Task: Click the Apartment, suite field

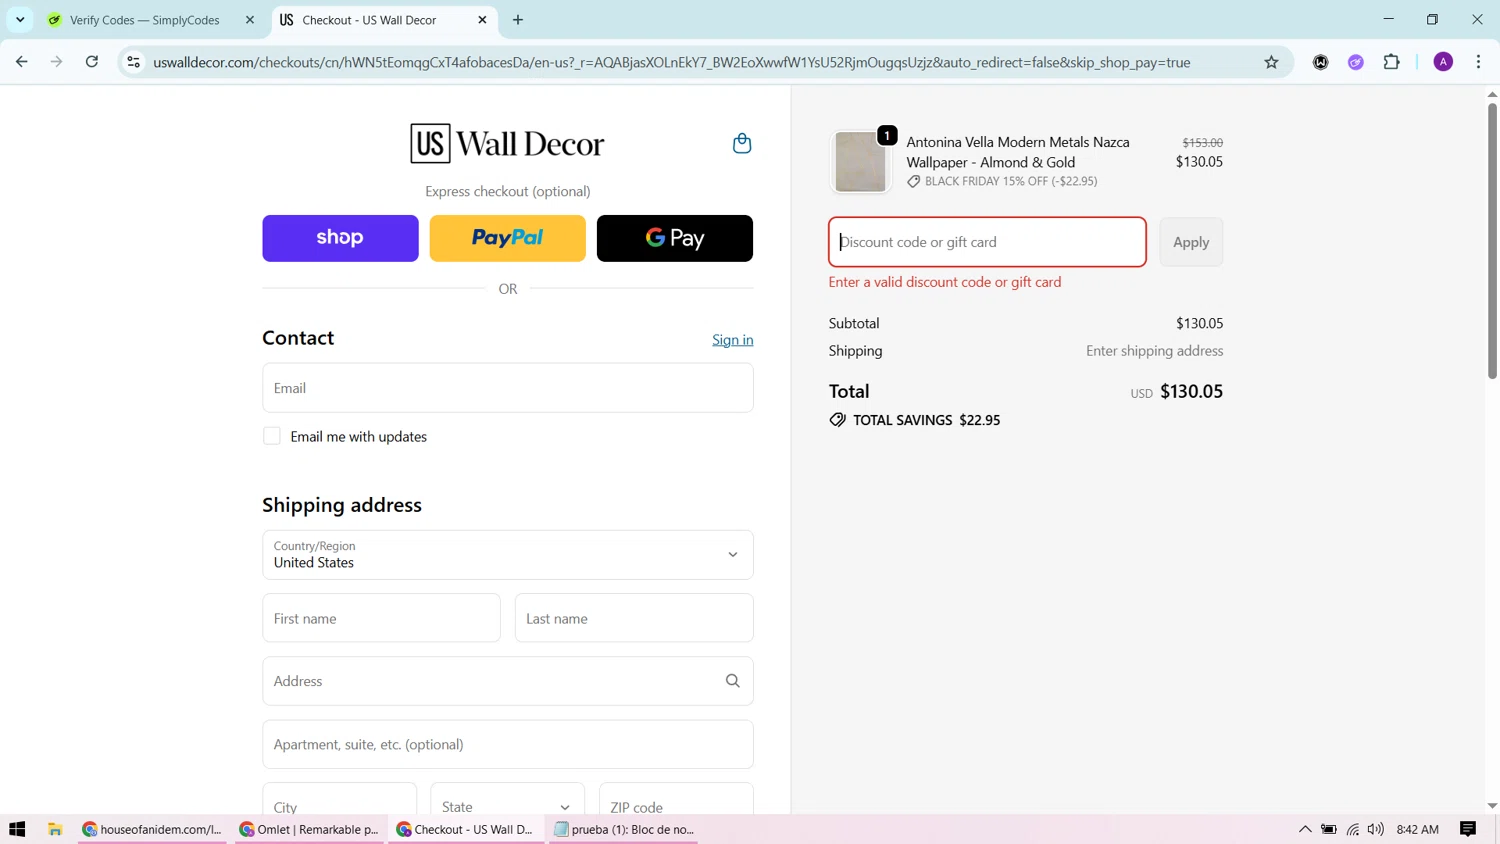Action: (508, 744)
